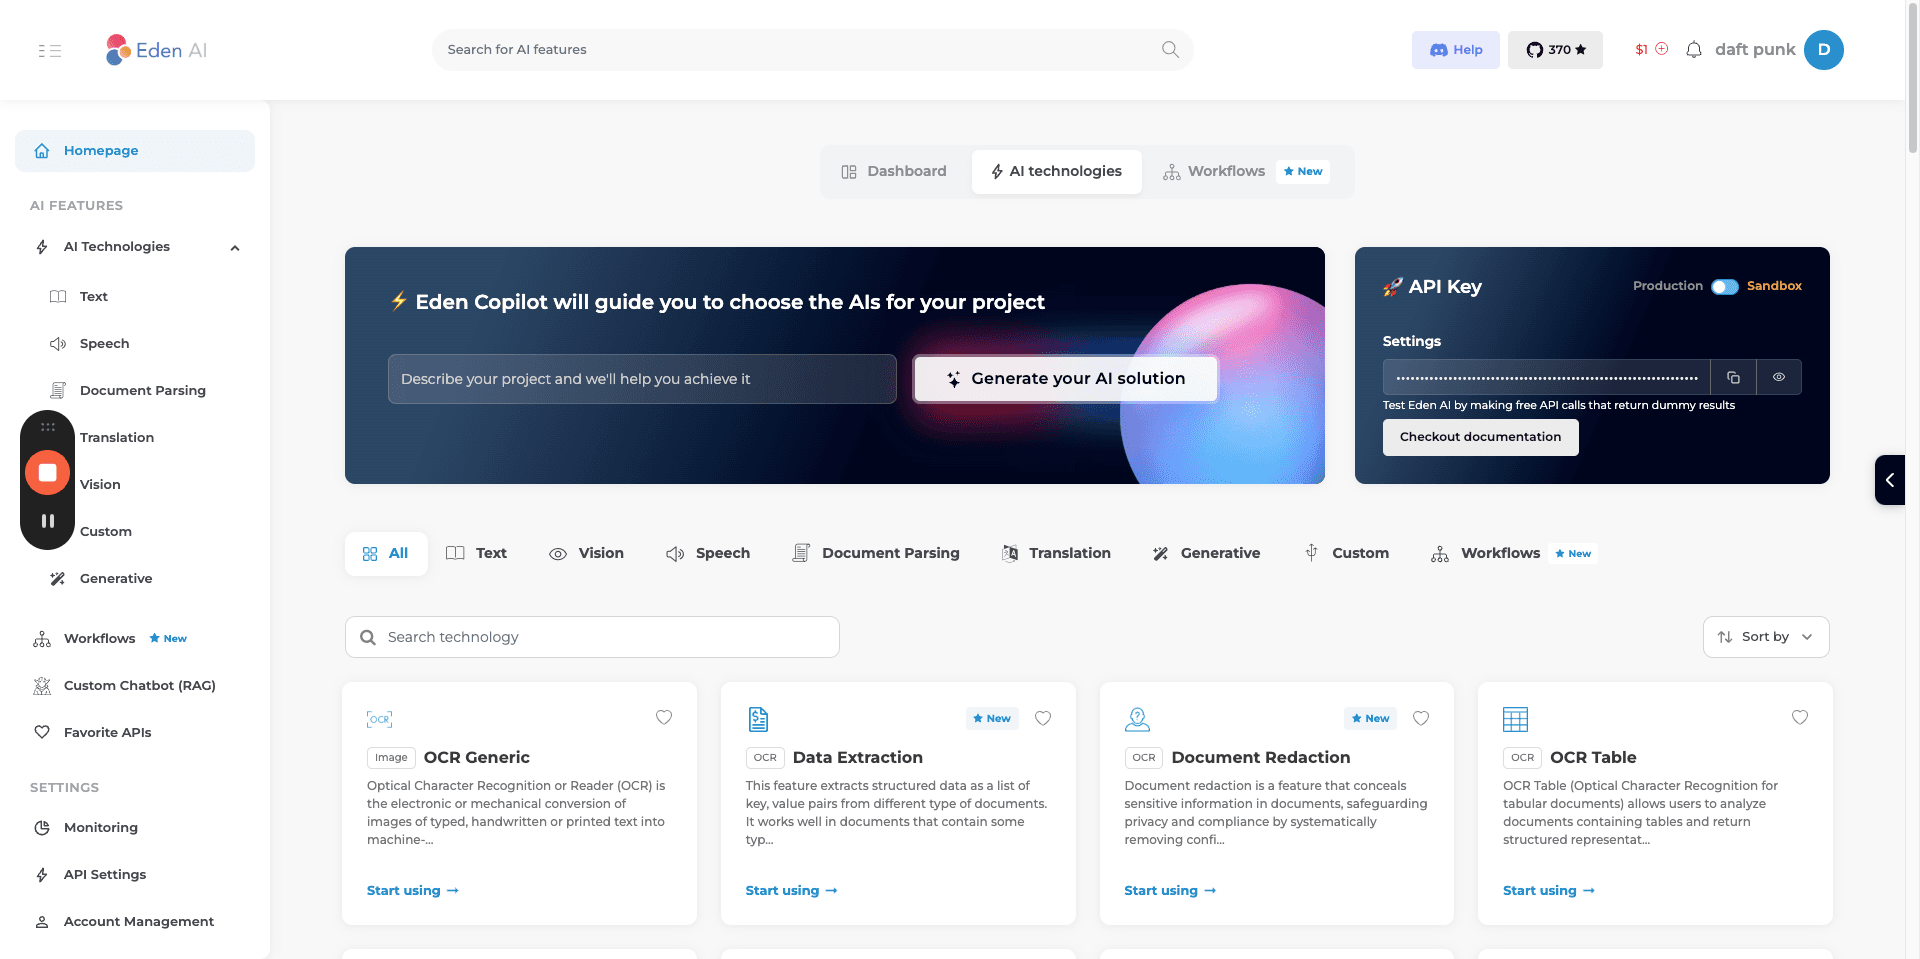This screenshot has height=959, width=1920.
Task: Filter technologies by Translation
Action: point(1056,554)
